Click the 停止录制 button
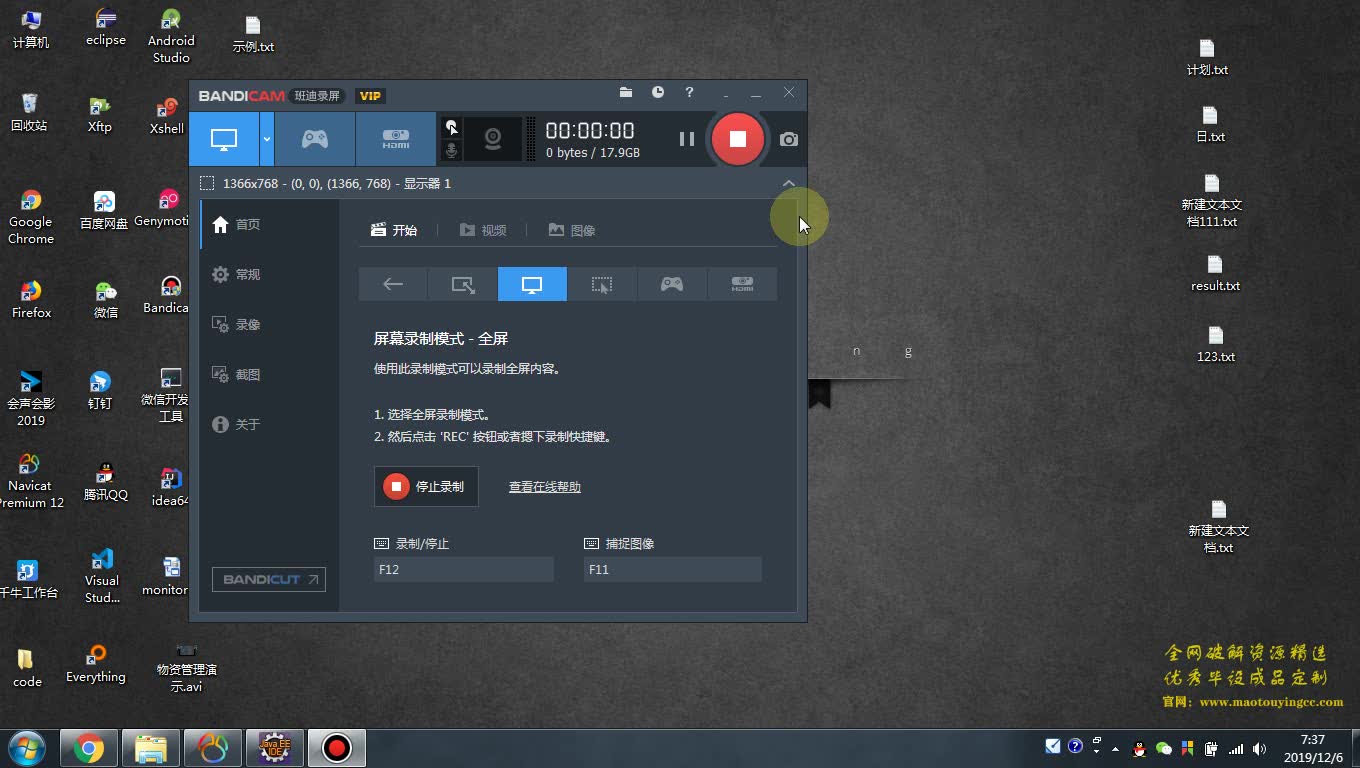 426,486
